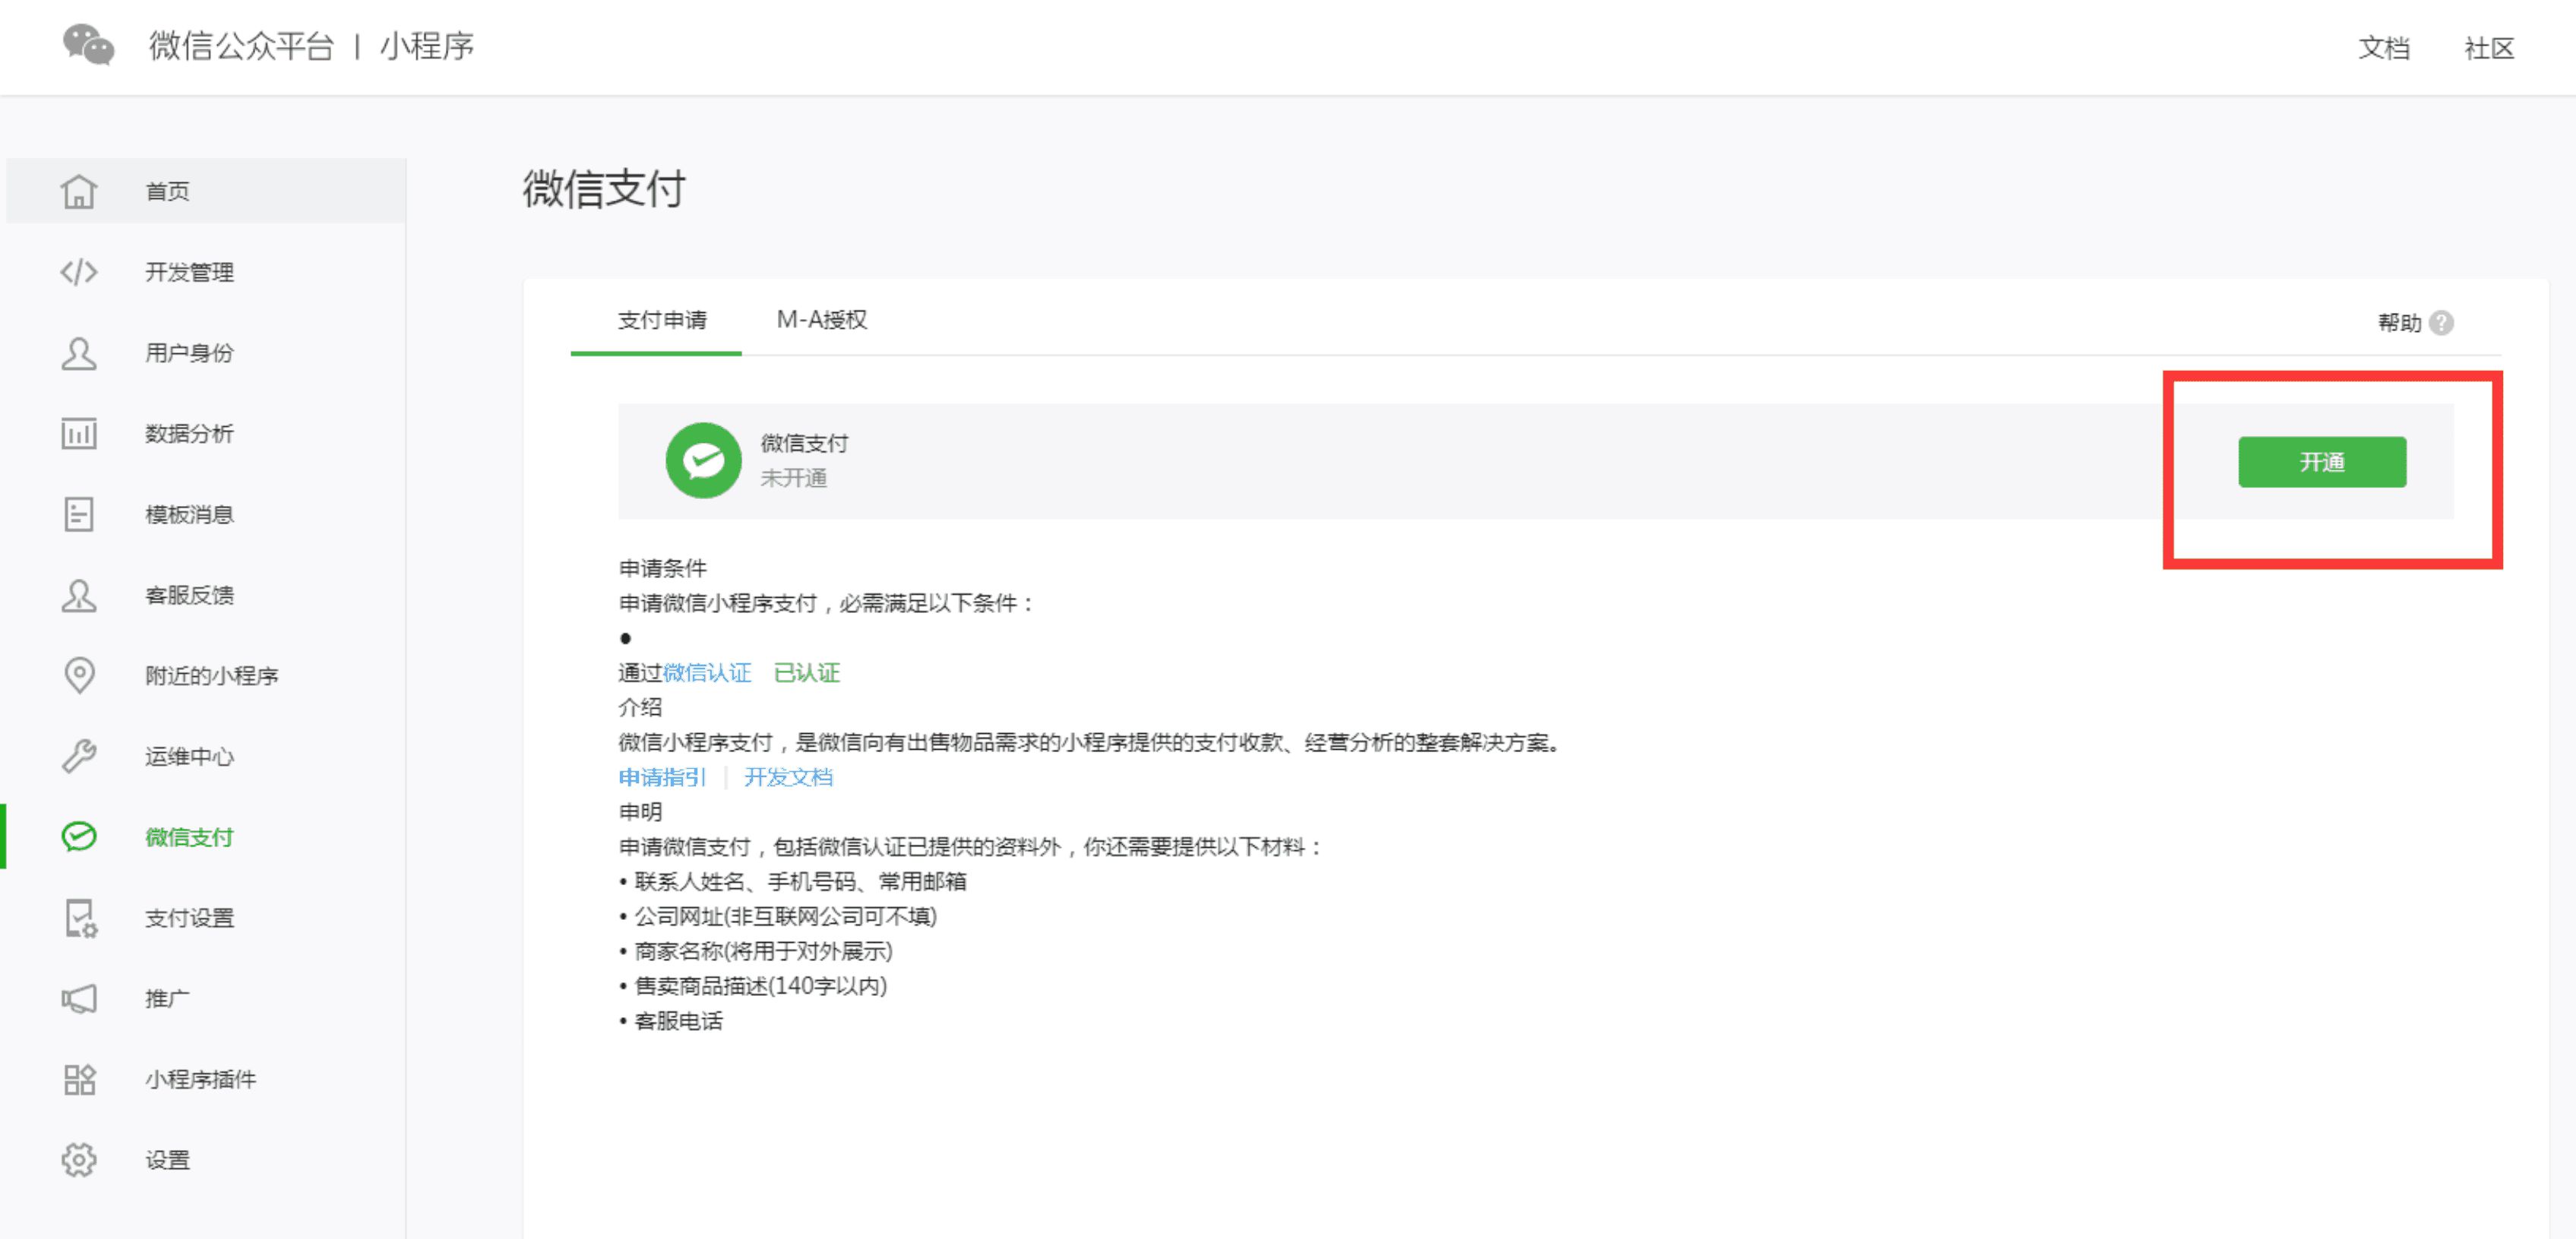Open the 社区 link in header
This screenshot has height=1239, width=2576.
click(2490, 48)
